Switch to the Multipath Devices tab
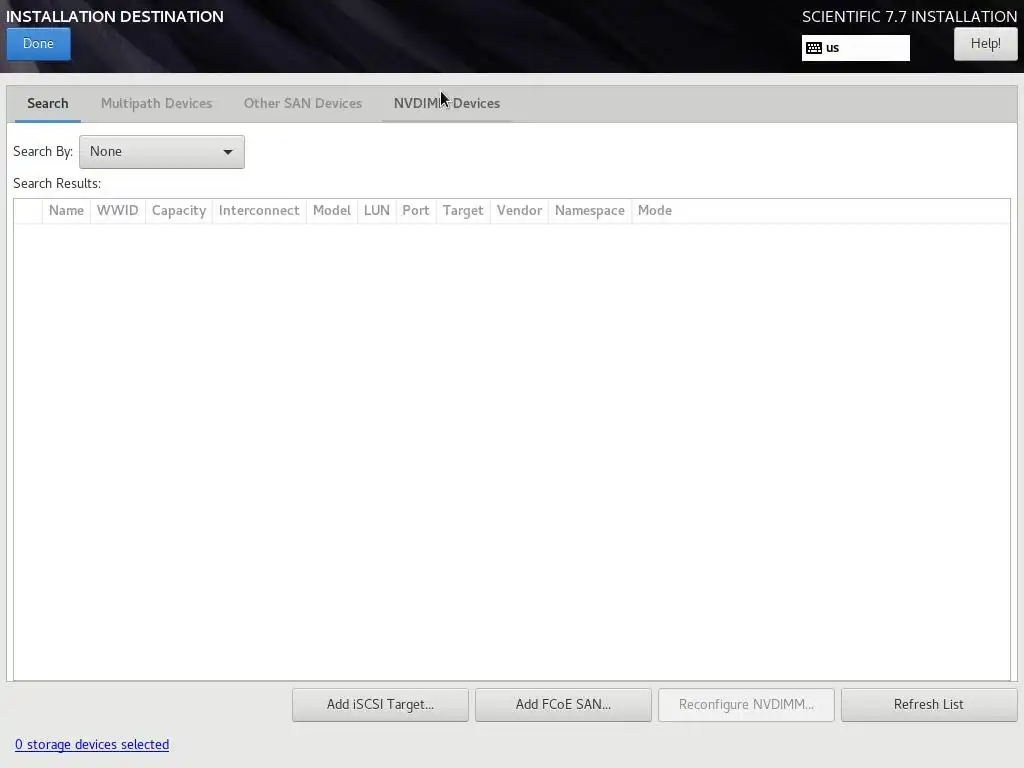Screen dimensions: 1024x768 coord(157,103)
